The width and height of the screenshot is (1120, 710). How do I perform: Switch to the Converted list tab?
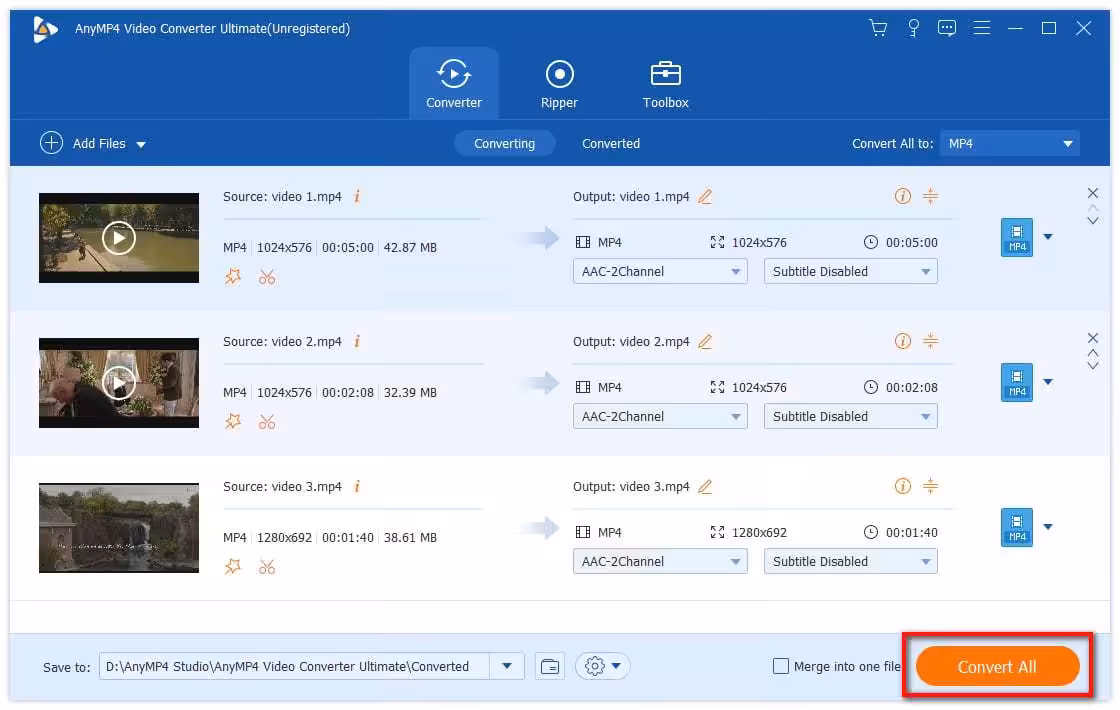point(610,143)
